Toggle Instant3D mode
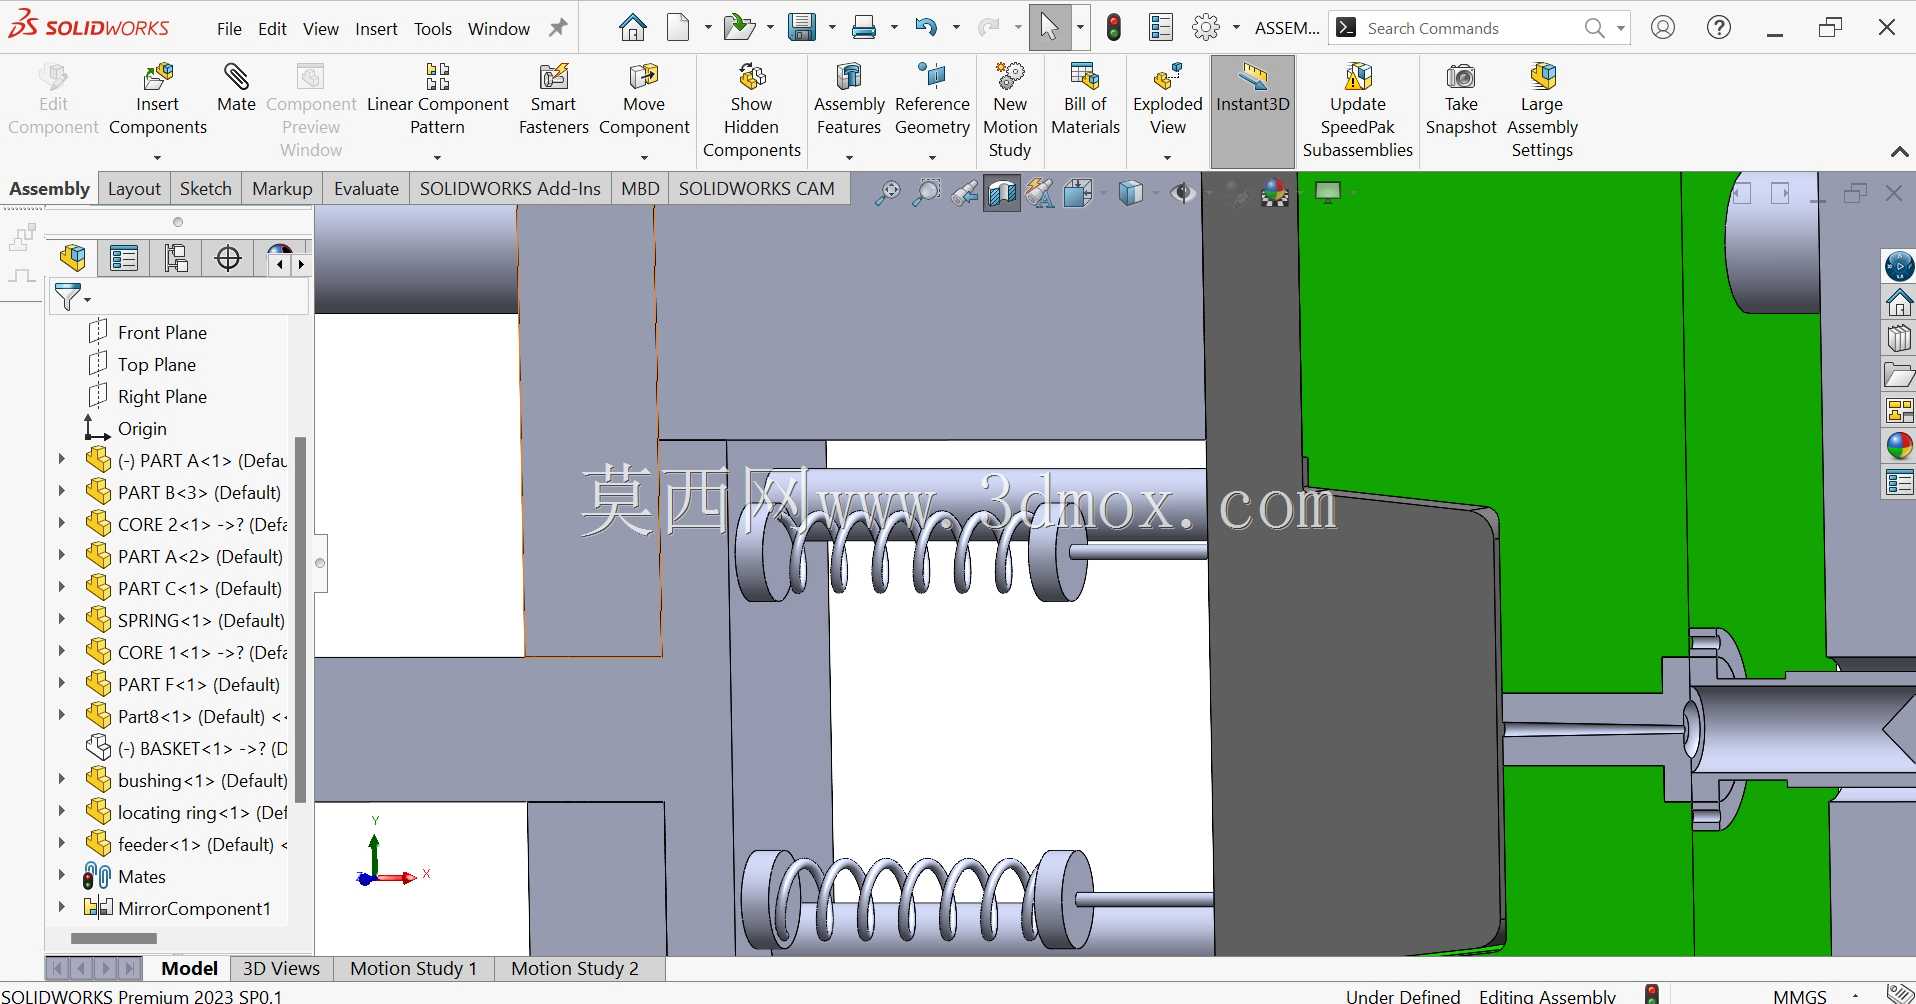The width and height of the screenshot is (1916, 1004). 1253,110
